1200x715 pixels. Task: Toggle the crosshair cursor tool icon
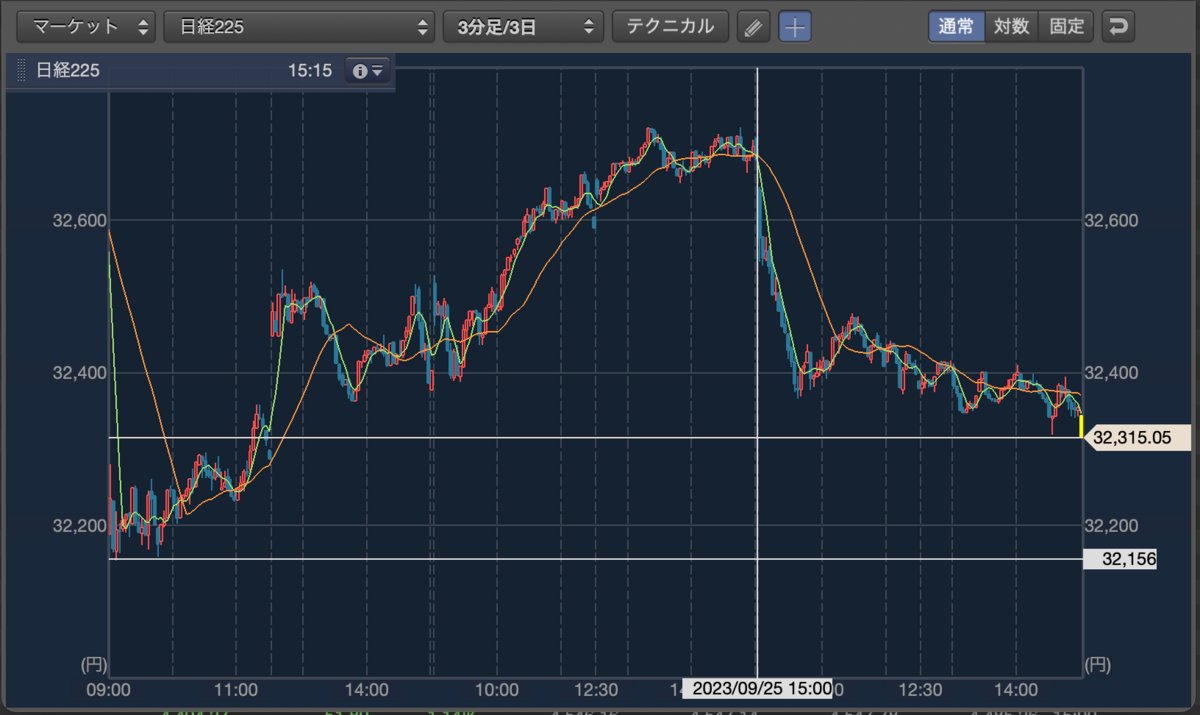795,27
